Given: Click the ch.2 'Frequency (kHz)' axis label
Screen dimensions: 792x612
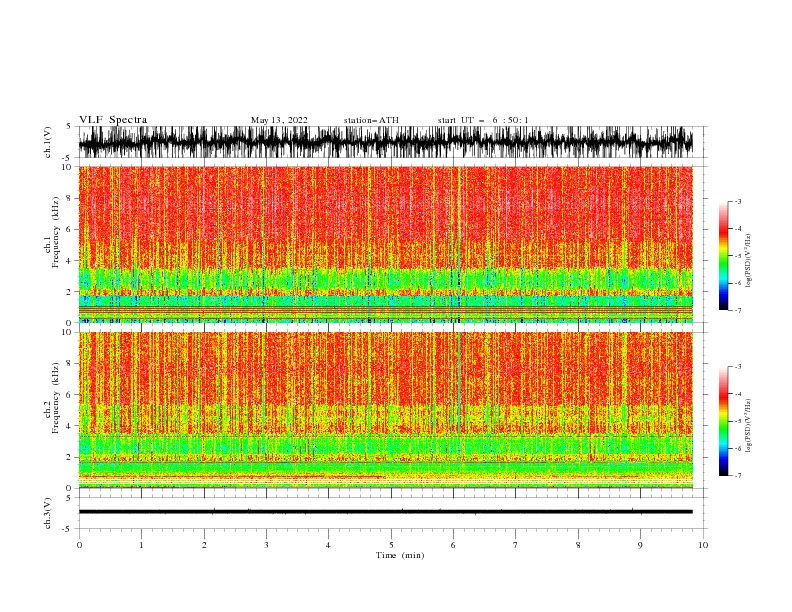Looking at the screenshot, I should (x=55, y=397).
